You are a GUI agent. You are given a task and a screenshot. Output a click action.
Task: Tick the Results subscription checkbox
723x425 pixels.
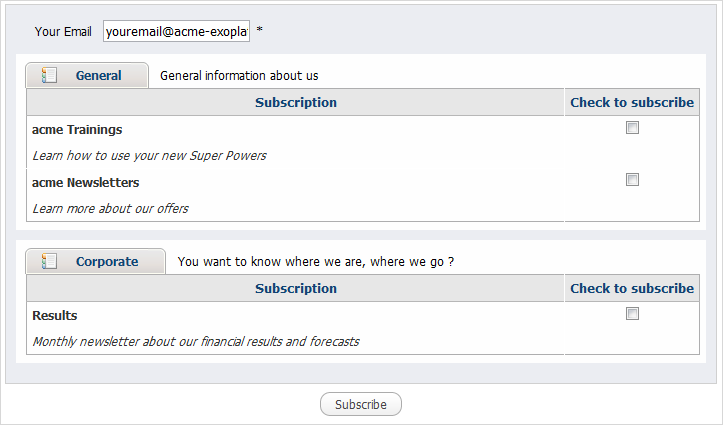click(x=632, y=313)
